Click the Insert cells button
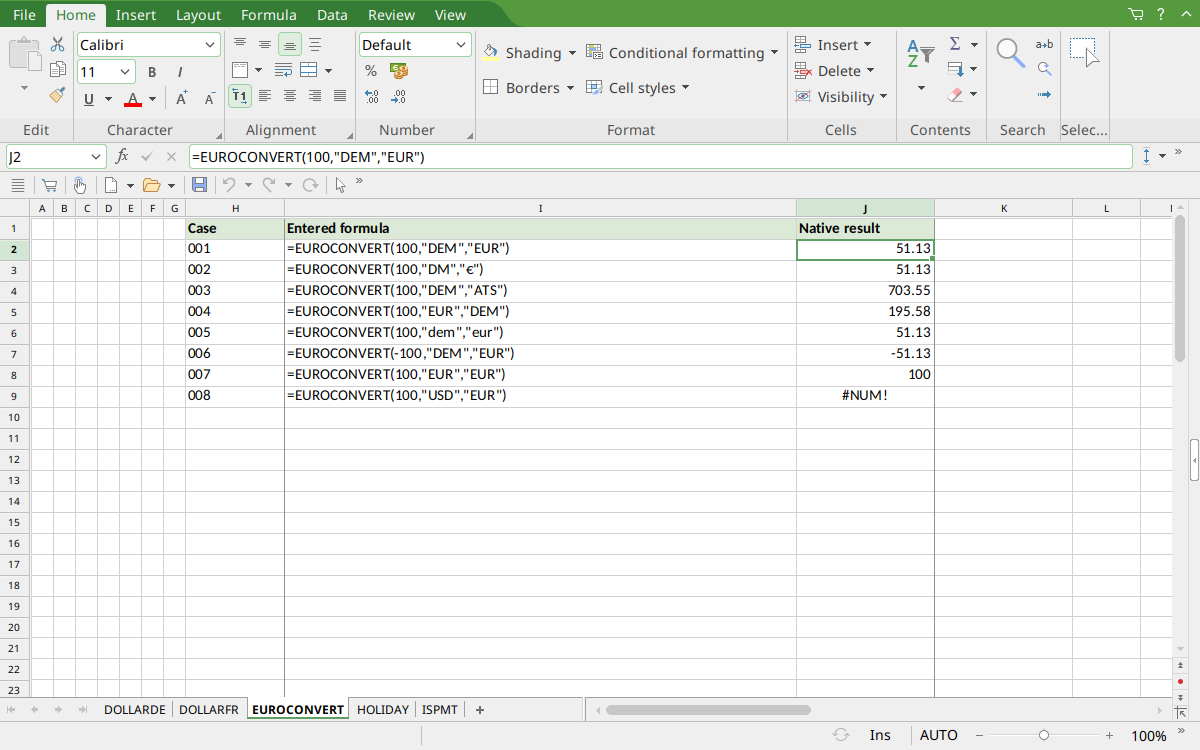 (x=834, y=45)
